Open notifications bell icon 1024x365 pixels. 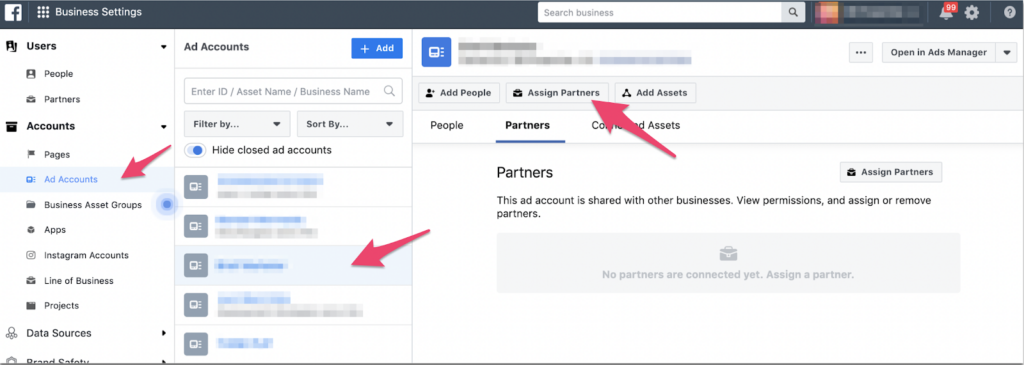click(x=946, y=12)
